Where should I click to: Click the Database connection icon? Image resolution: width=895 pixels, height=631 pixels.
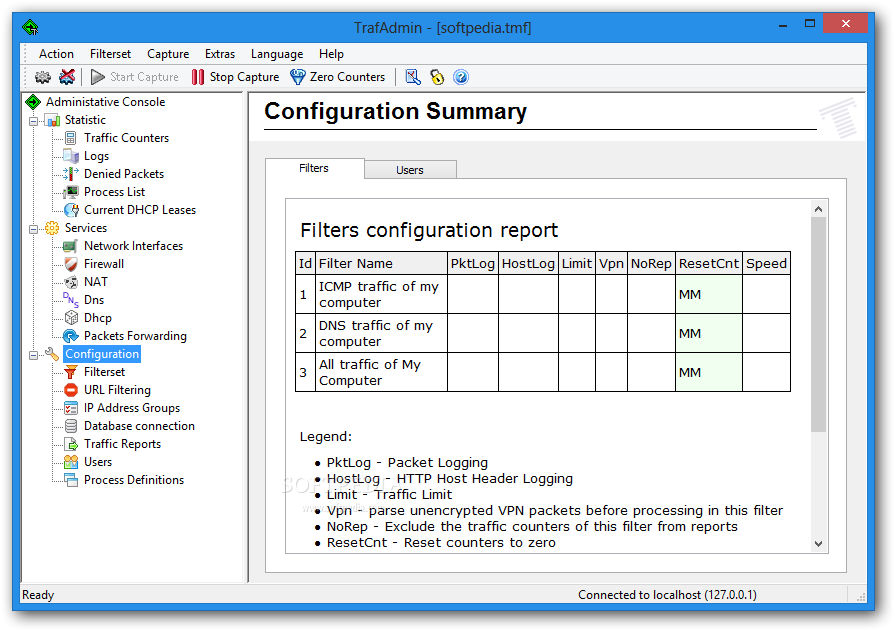point(71,426)
